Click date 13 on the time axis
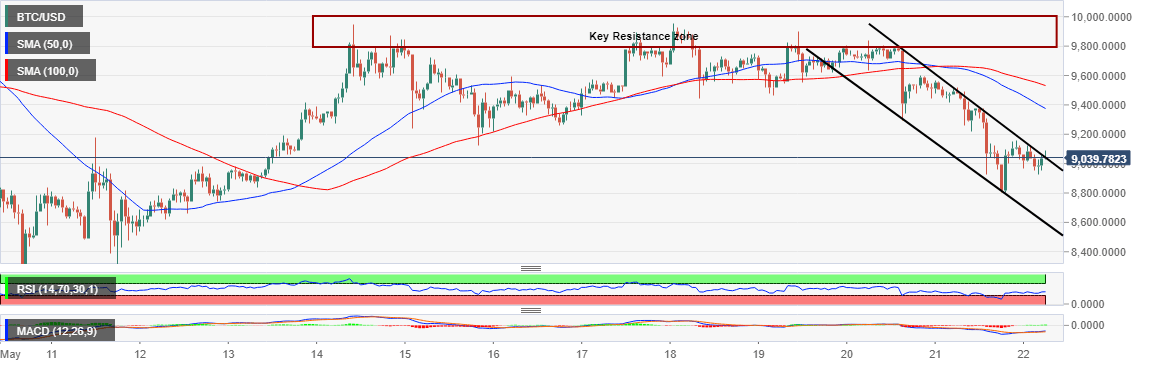The height and width of the screenshot is (367, 1153). click(228, 354)
